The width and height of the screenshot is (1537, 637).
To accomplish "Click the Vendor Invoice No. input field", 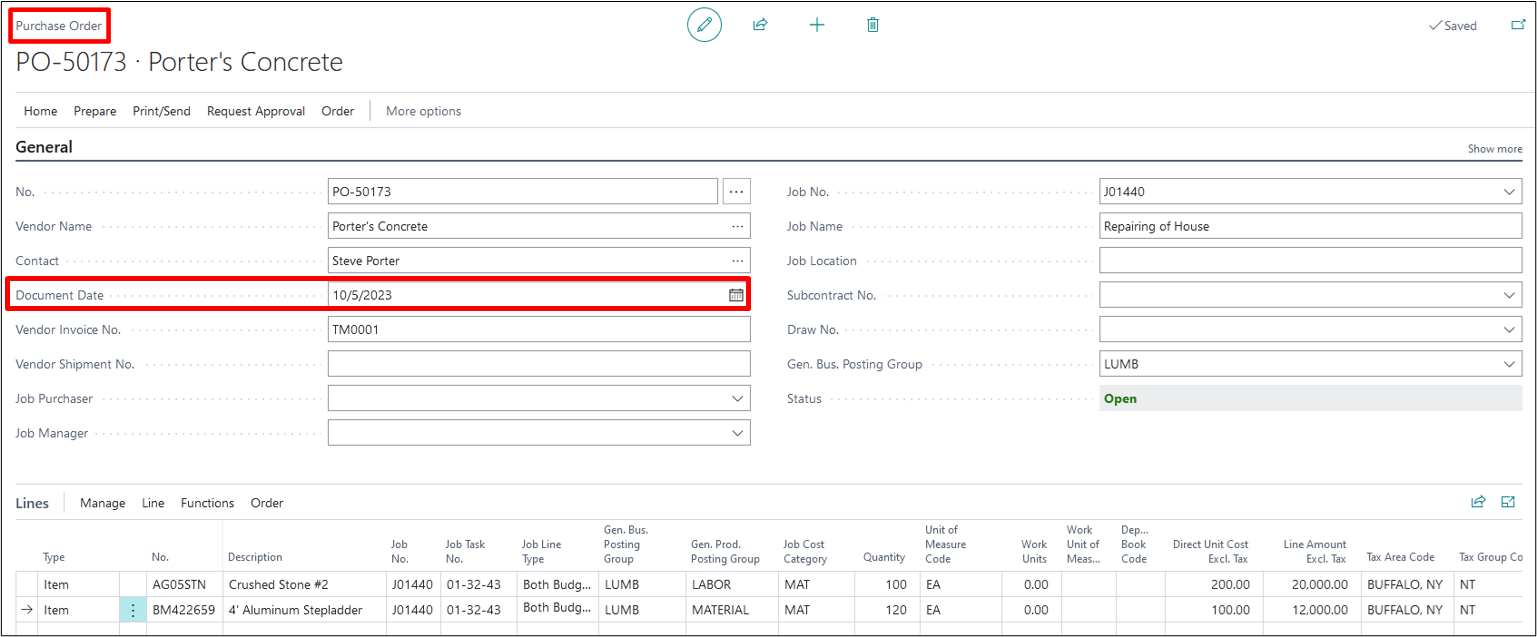I will coord(538,330).
